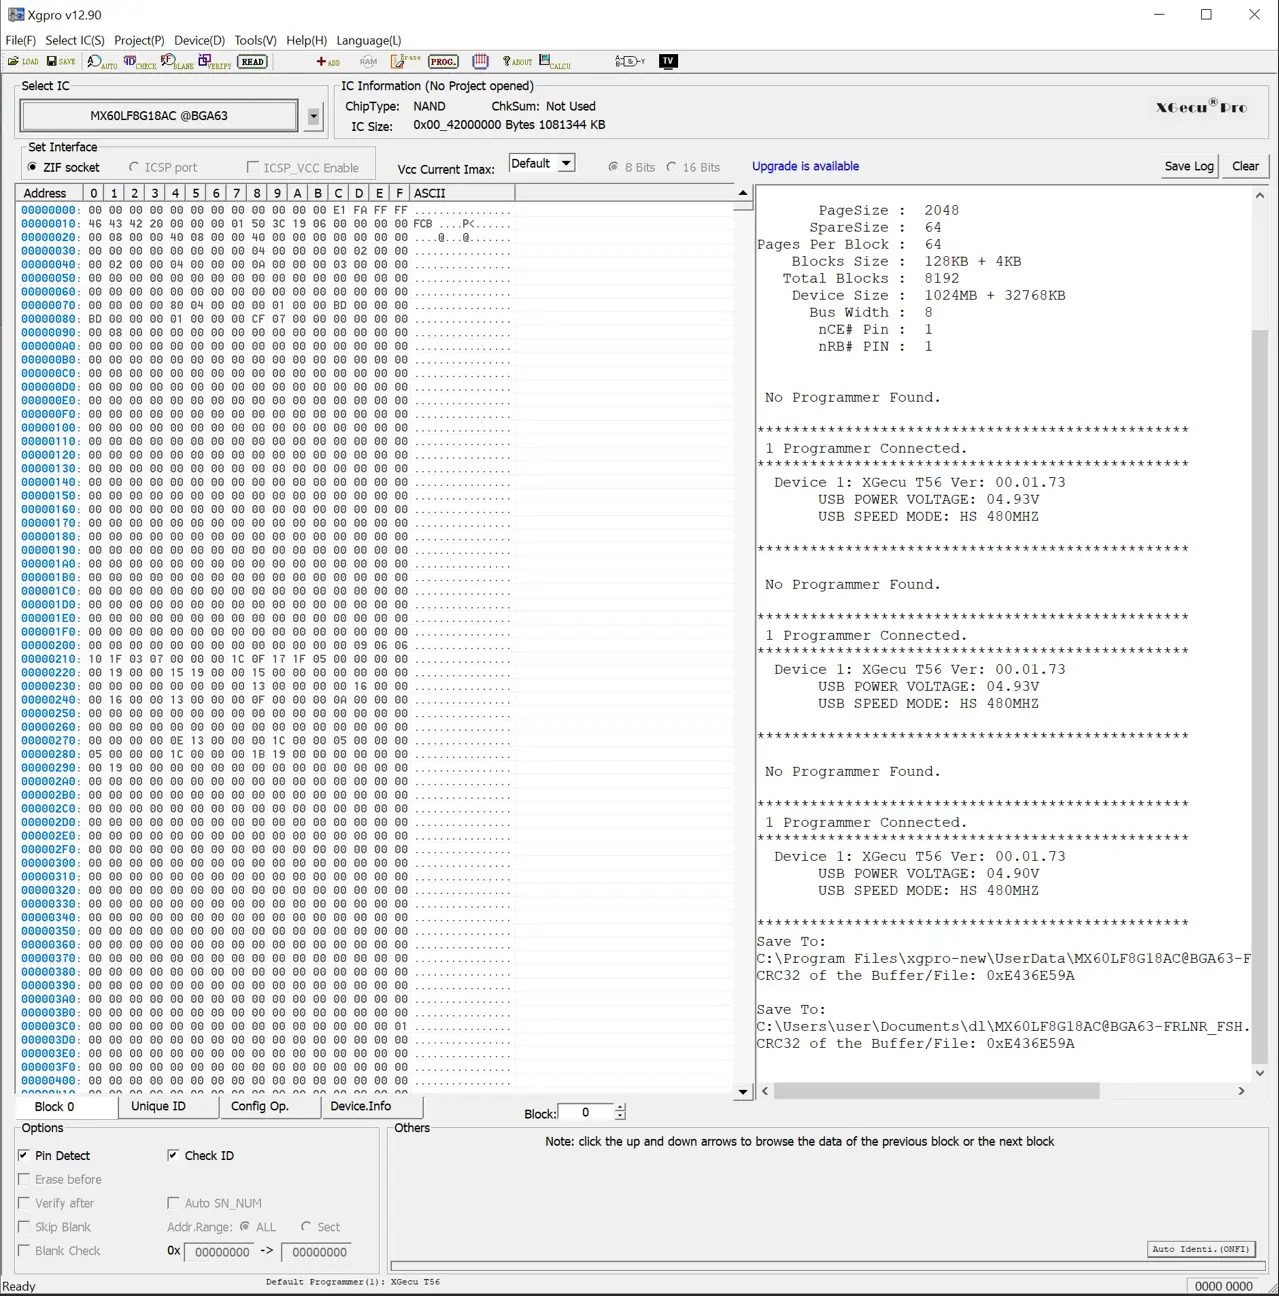The width and height of the screenshot is (1279, 1296).
Task: Click the Auto Identi.(ONFI) button
Action: (x=1201, y=1249)
